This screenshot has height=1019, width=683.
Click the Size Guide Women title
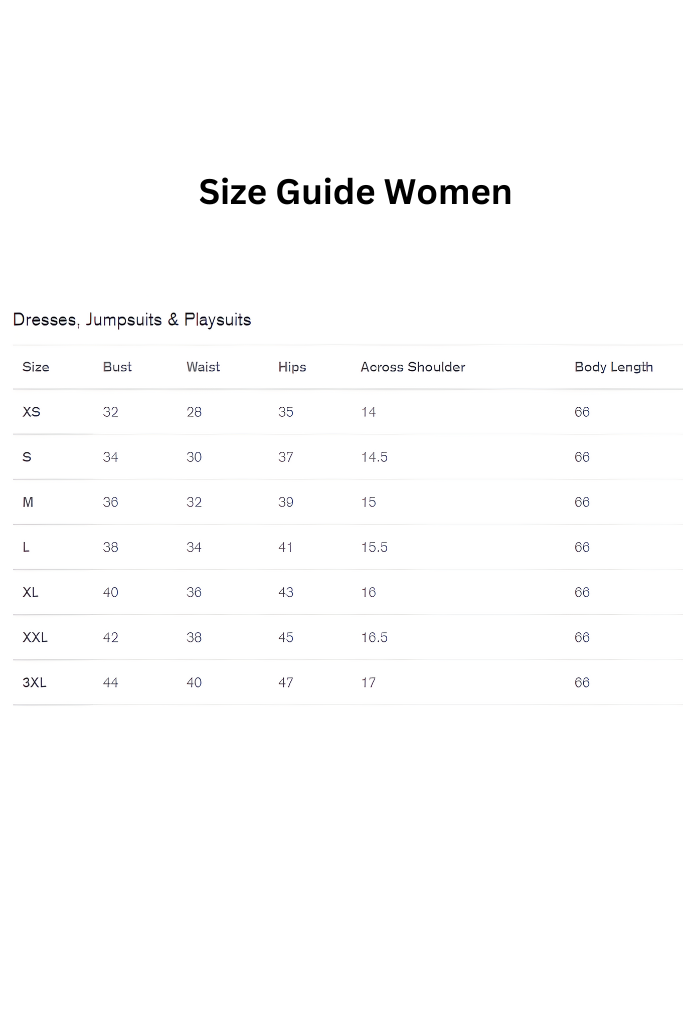(355, 191)
